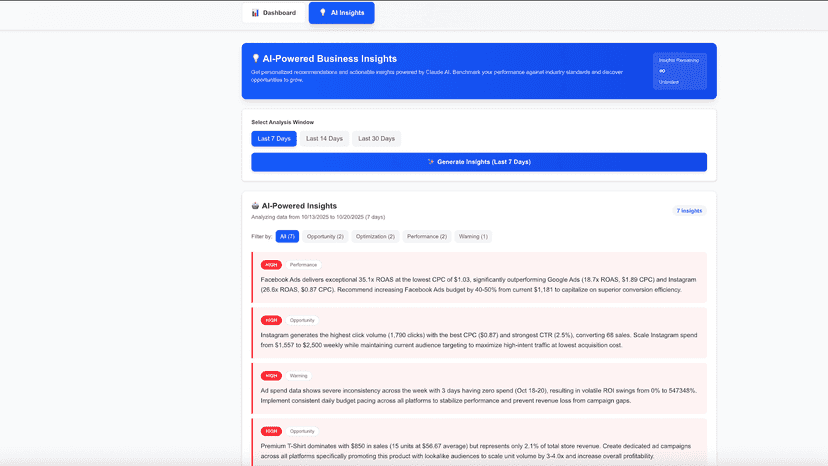This screenshot has height=466, width=828.
Task: Click Opportunity tag on Premium T-Shirt insight
Action: tap(302, 431)
